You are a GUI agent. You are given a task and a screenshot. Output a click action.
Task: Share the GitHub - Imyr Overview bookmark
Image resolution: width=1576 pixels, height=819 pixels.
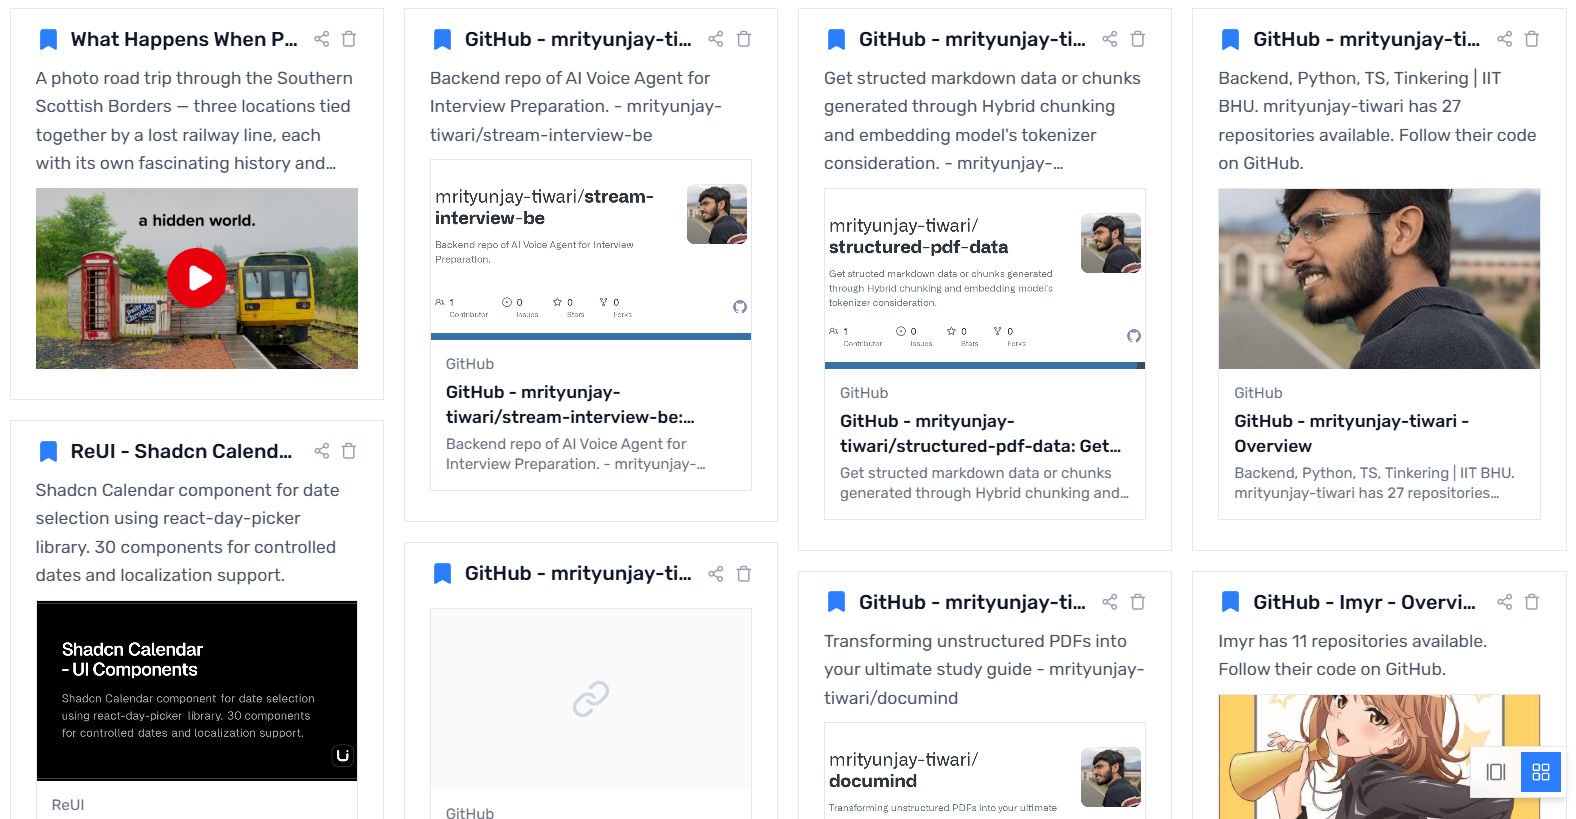pyautogui.click(x=1505, y=602)
